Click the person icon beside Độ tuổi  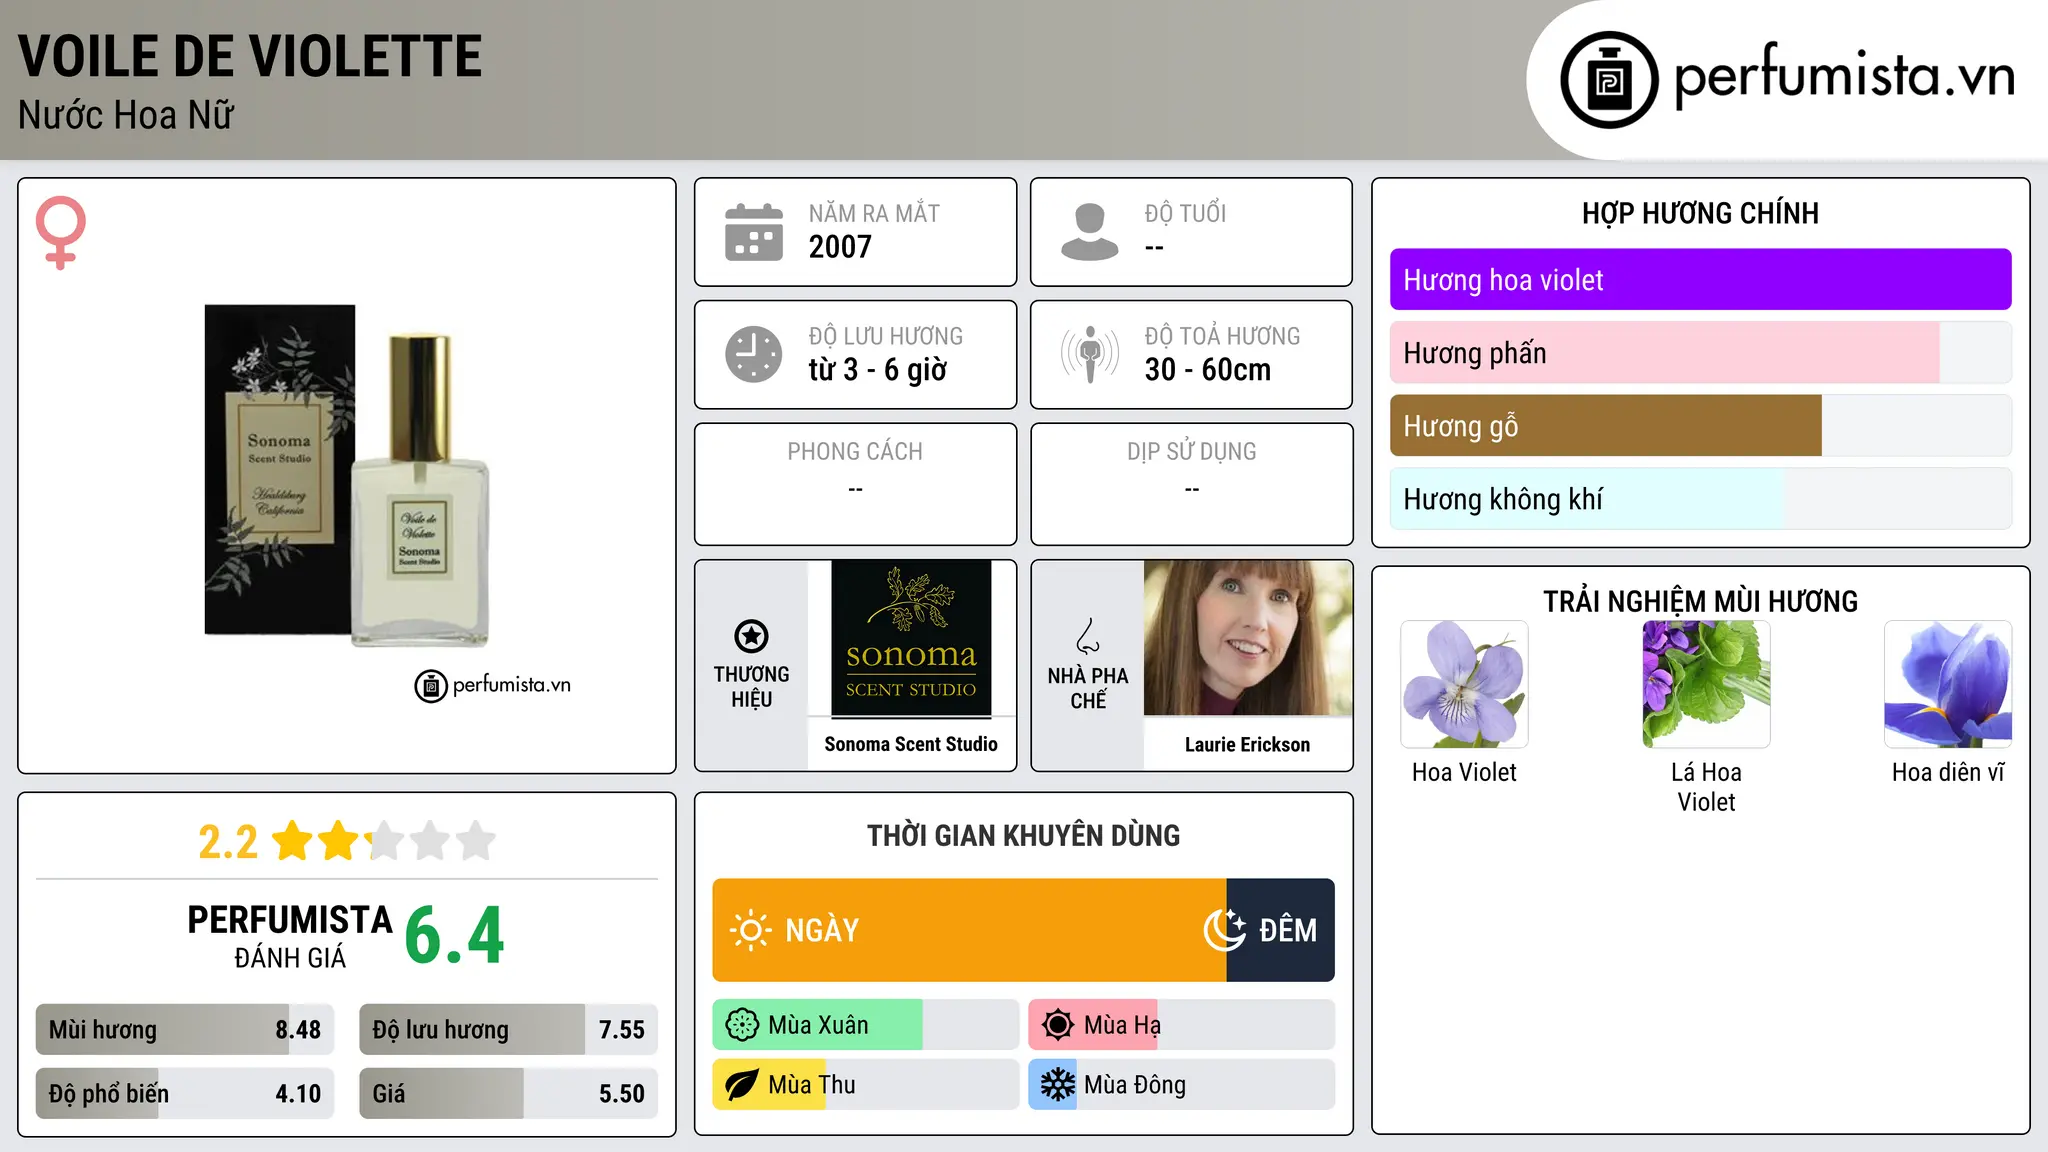(x=1089, y=232)
